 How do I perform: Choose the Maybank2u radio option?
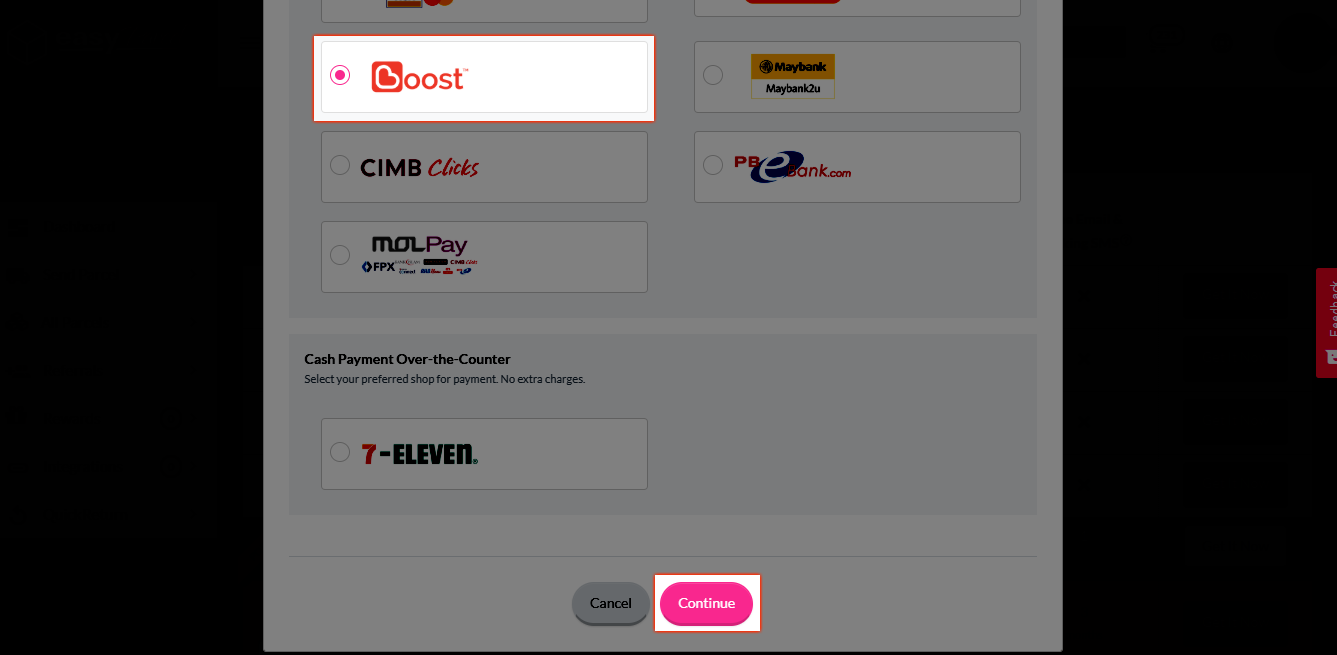pos(713,75)
